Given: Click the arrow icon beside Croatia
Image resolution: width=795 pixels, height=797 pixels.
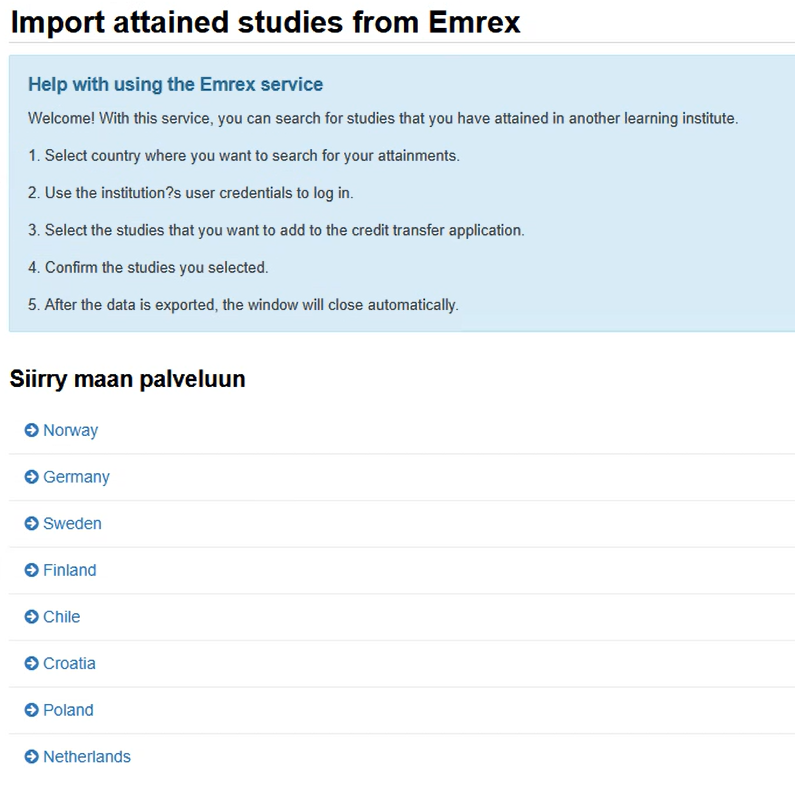Looking at the screenshot, I should pyautogui.click(x=32, y=663).
